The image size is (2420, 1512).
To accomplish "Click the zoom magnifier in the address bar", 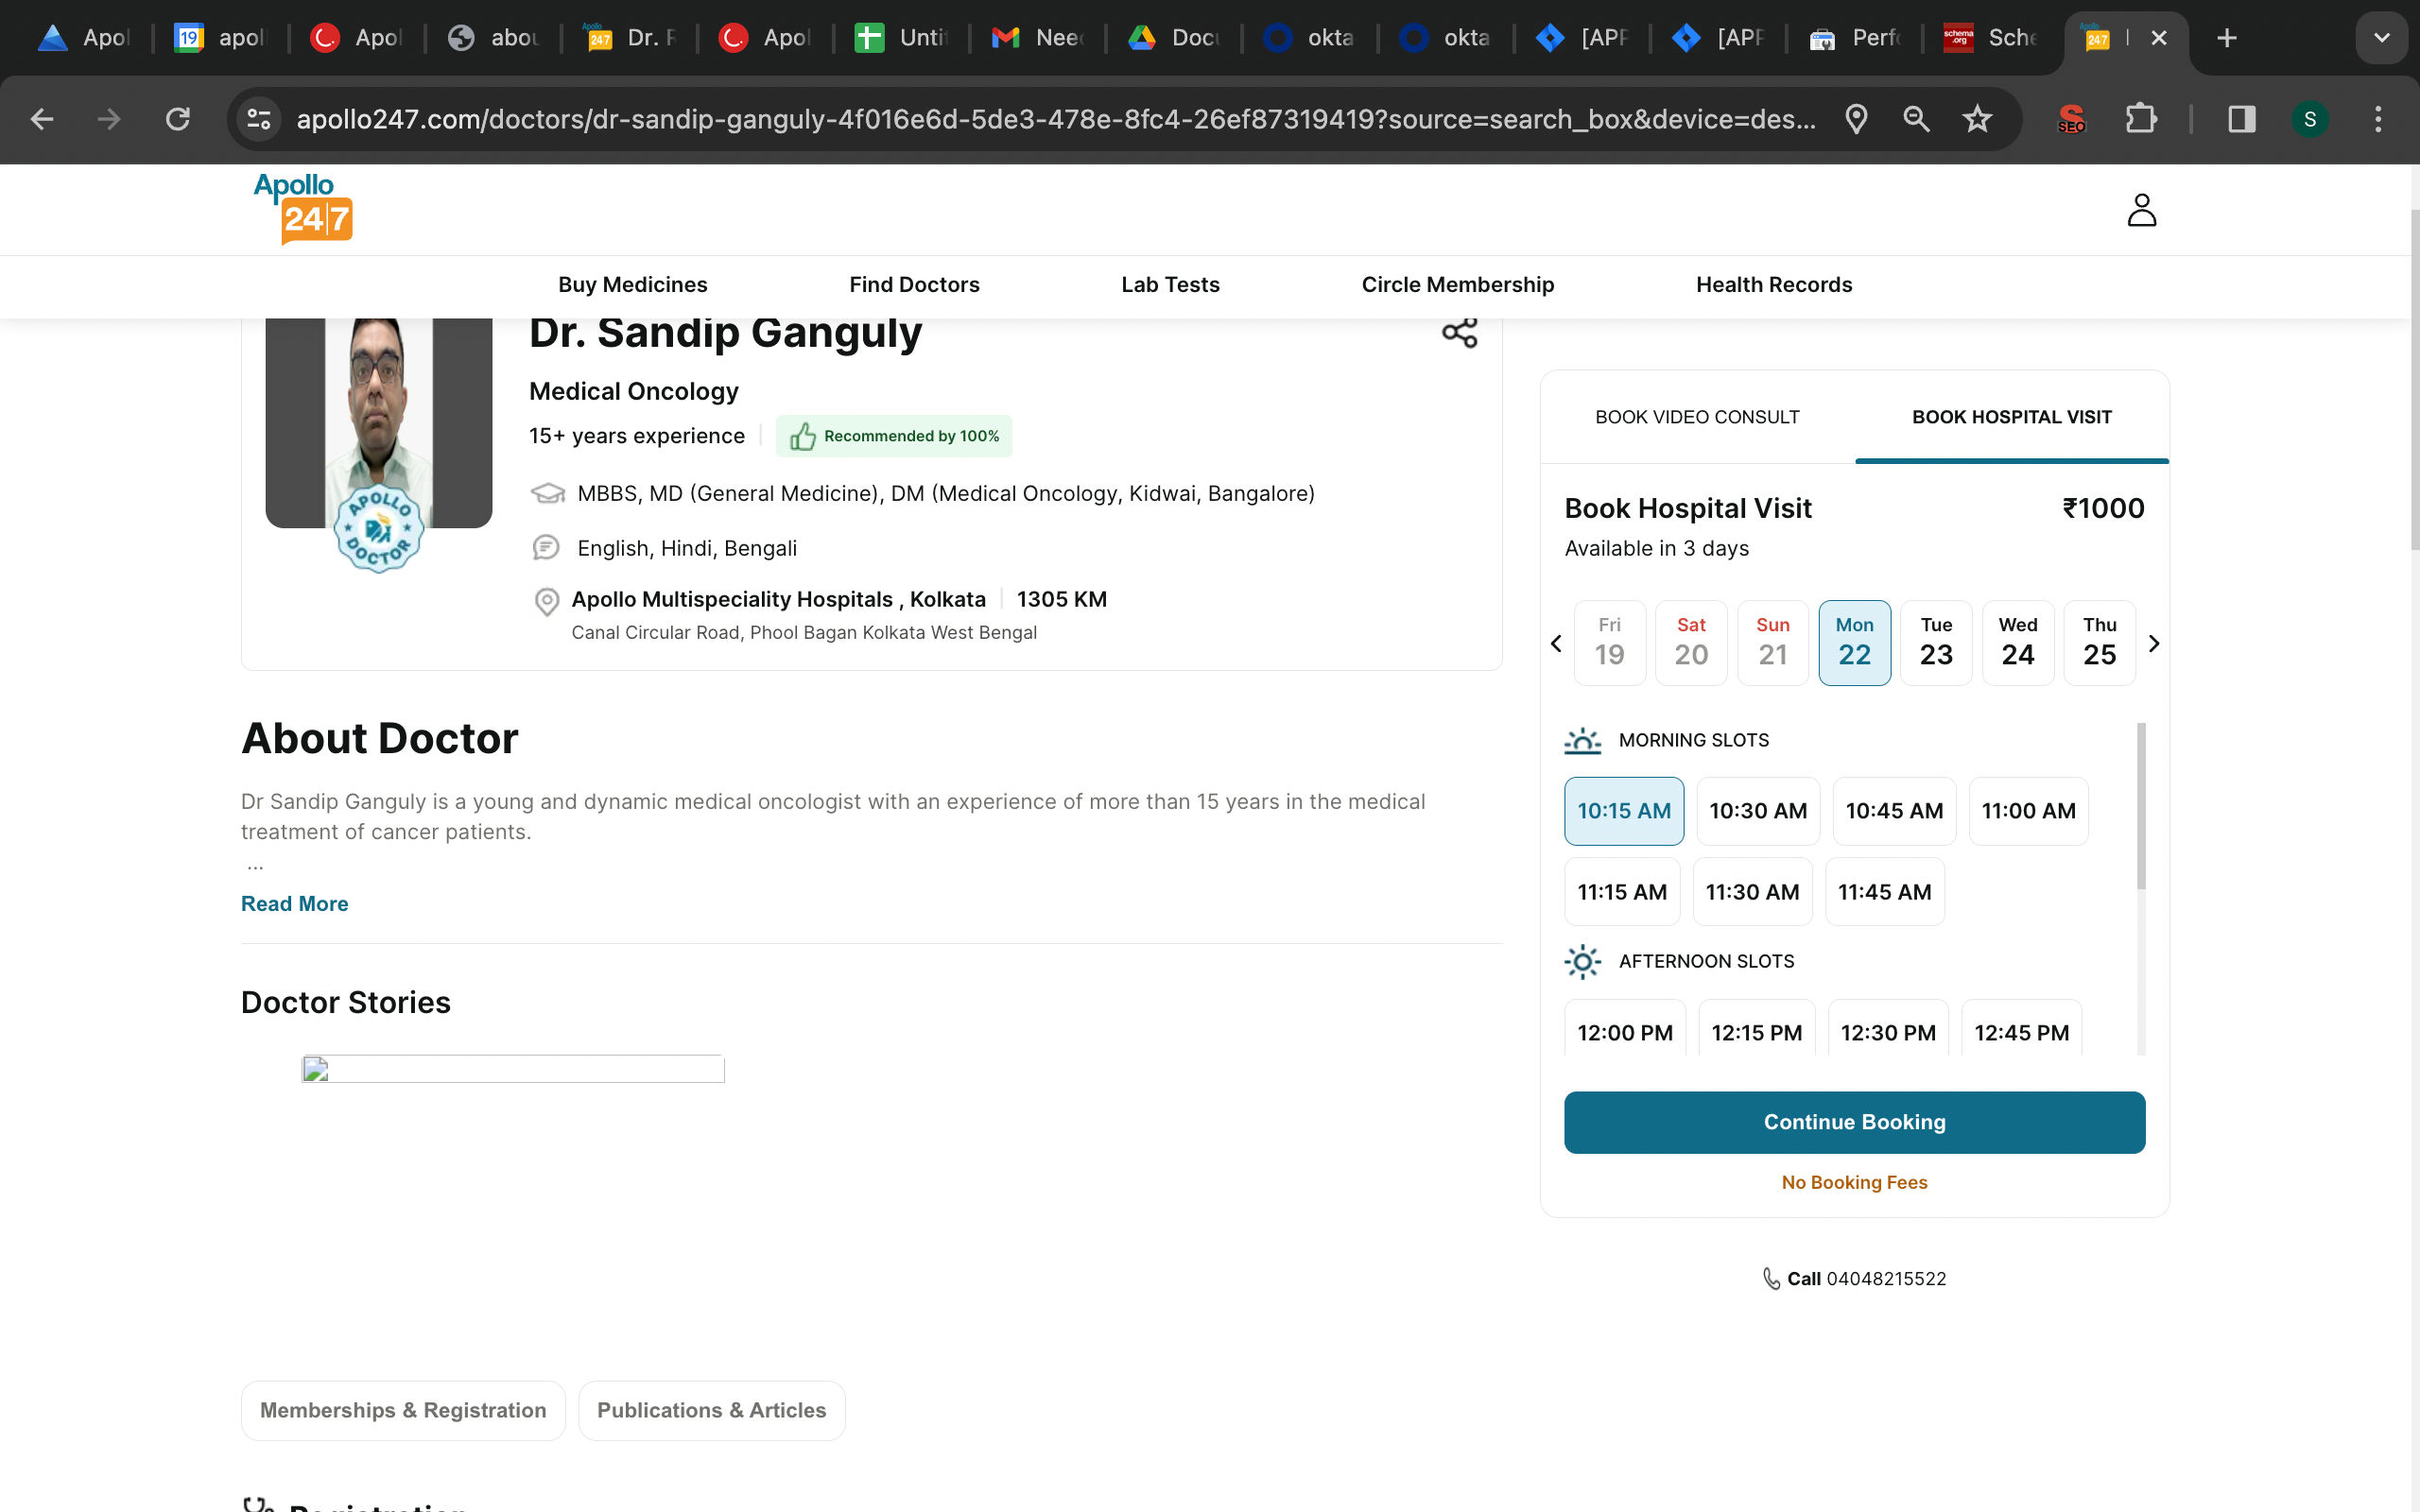I will pos(1916,120).
